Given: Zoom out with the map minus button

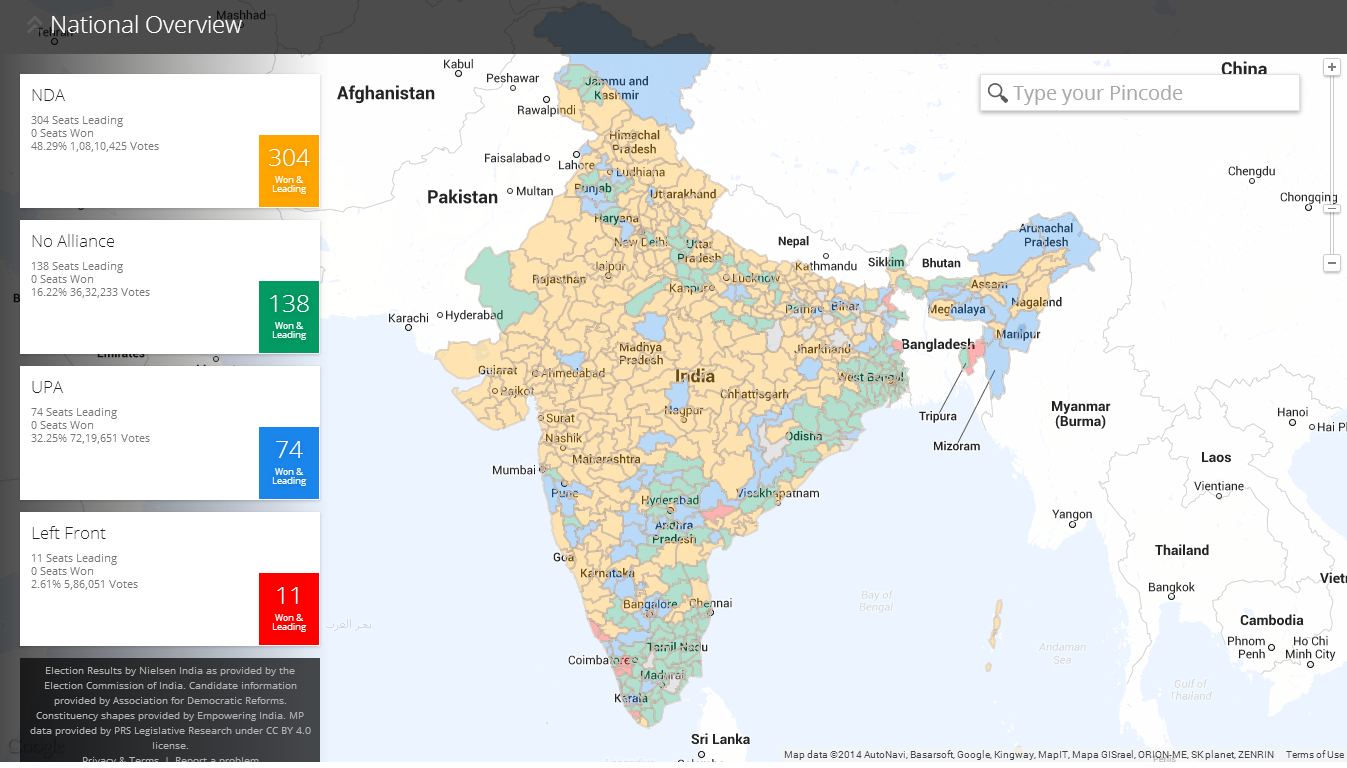Looking at the screenshot, I should pyautogui.click(x=1331, y=263).
